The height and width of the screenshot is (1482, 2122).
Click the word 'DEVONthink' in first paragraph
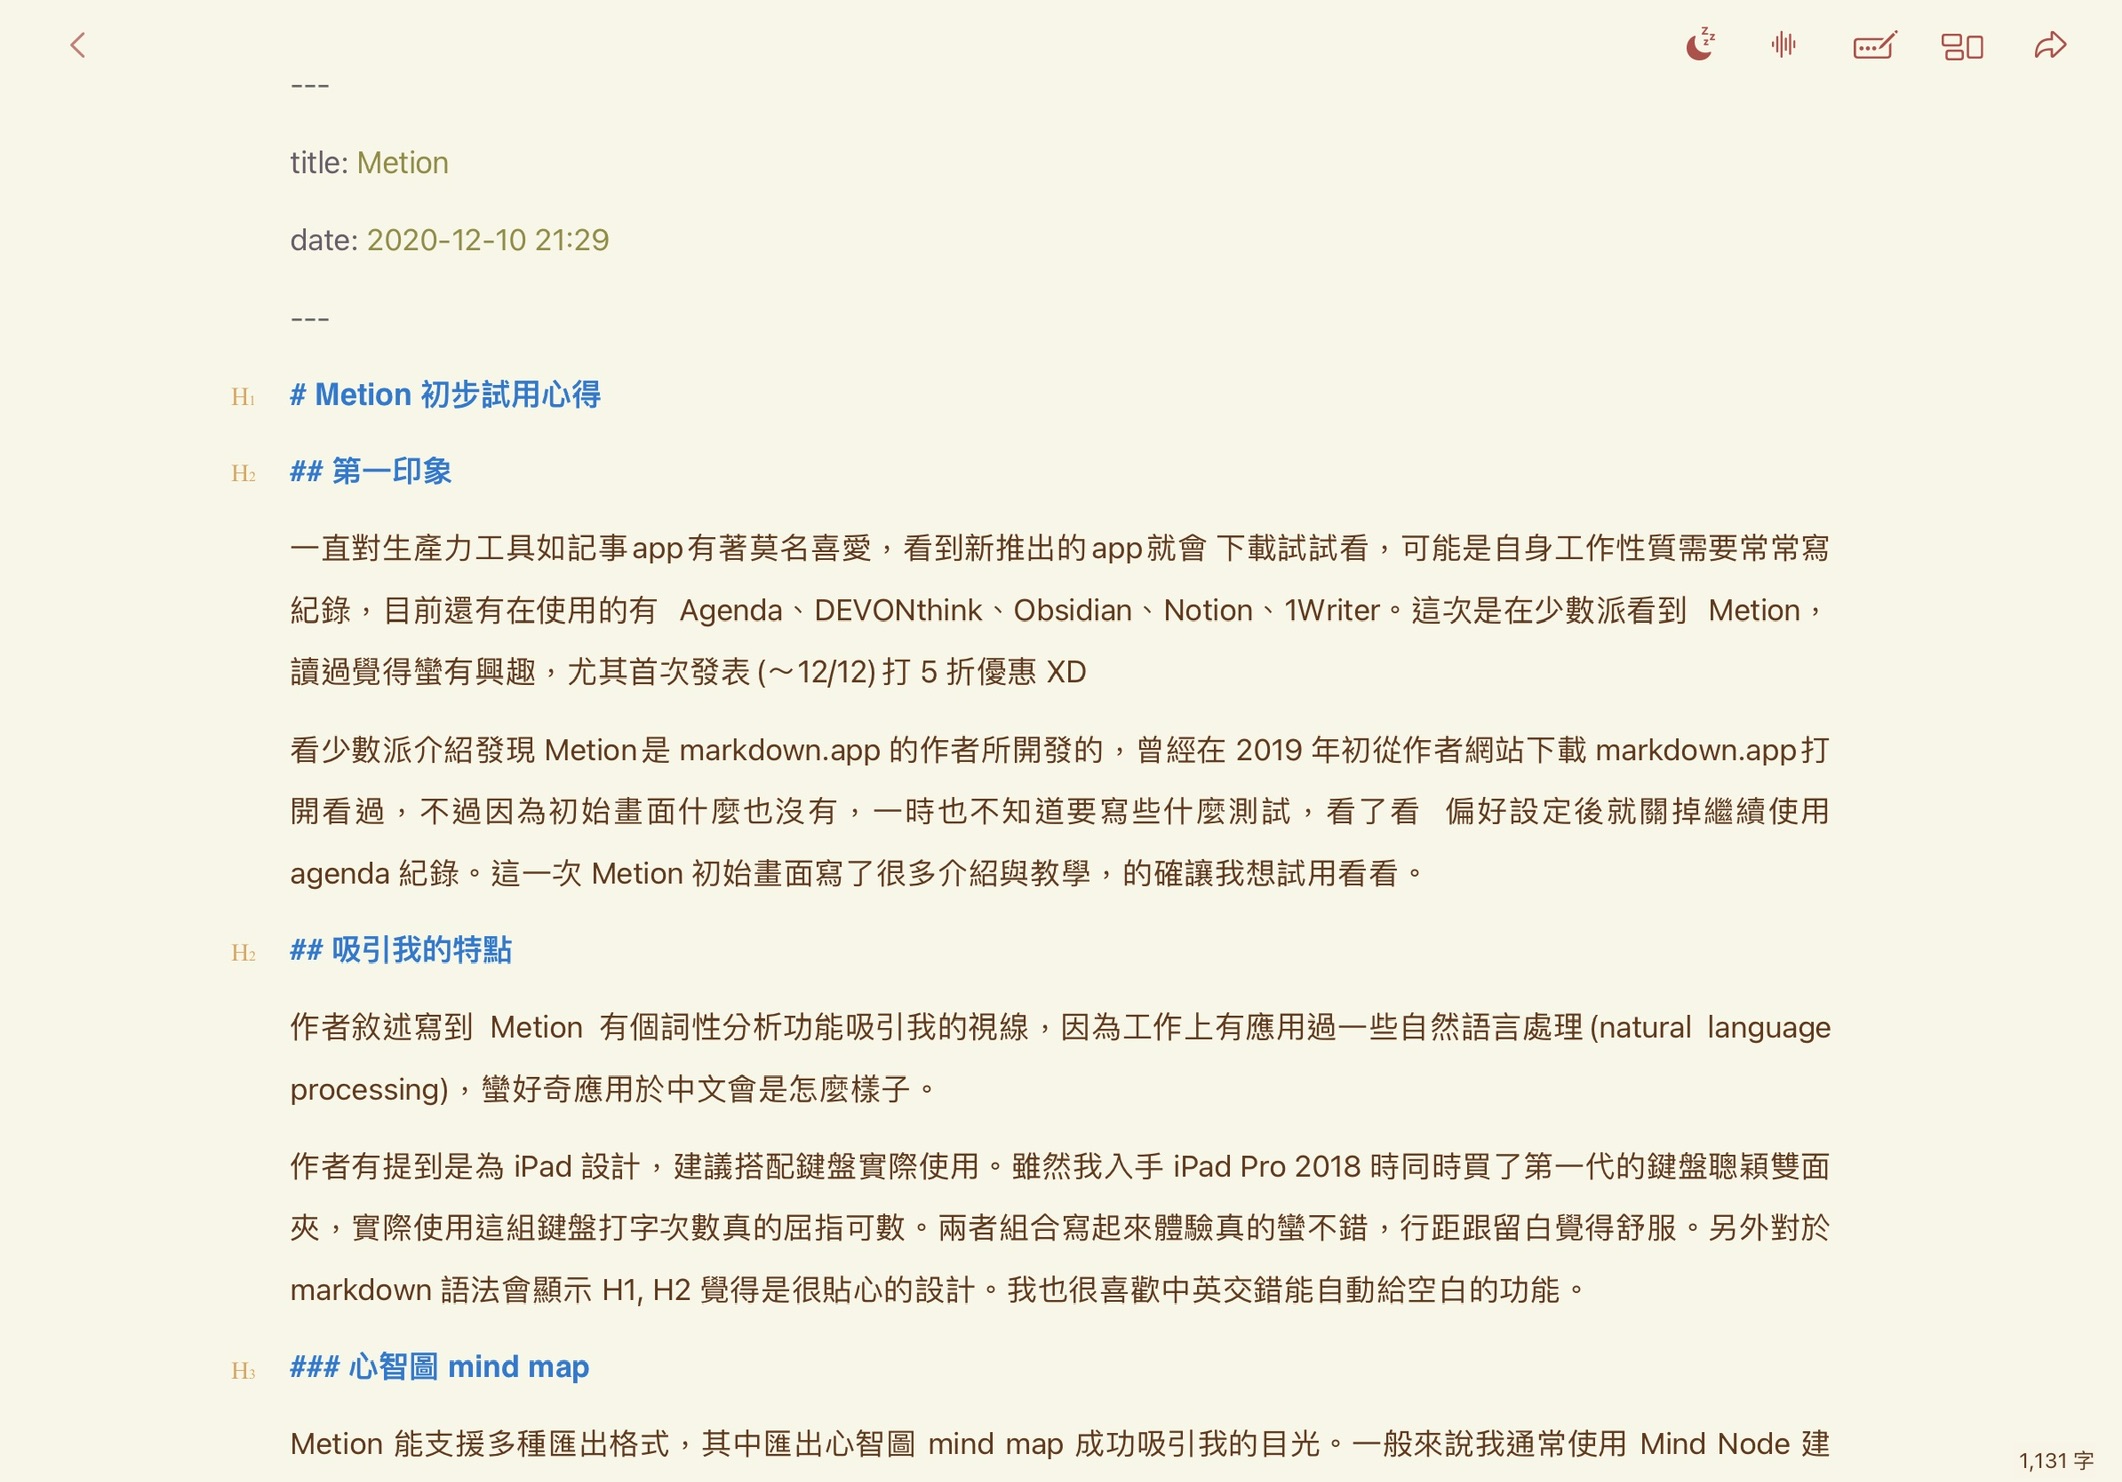pos(897,610)
